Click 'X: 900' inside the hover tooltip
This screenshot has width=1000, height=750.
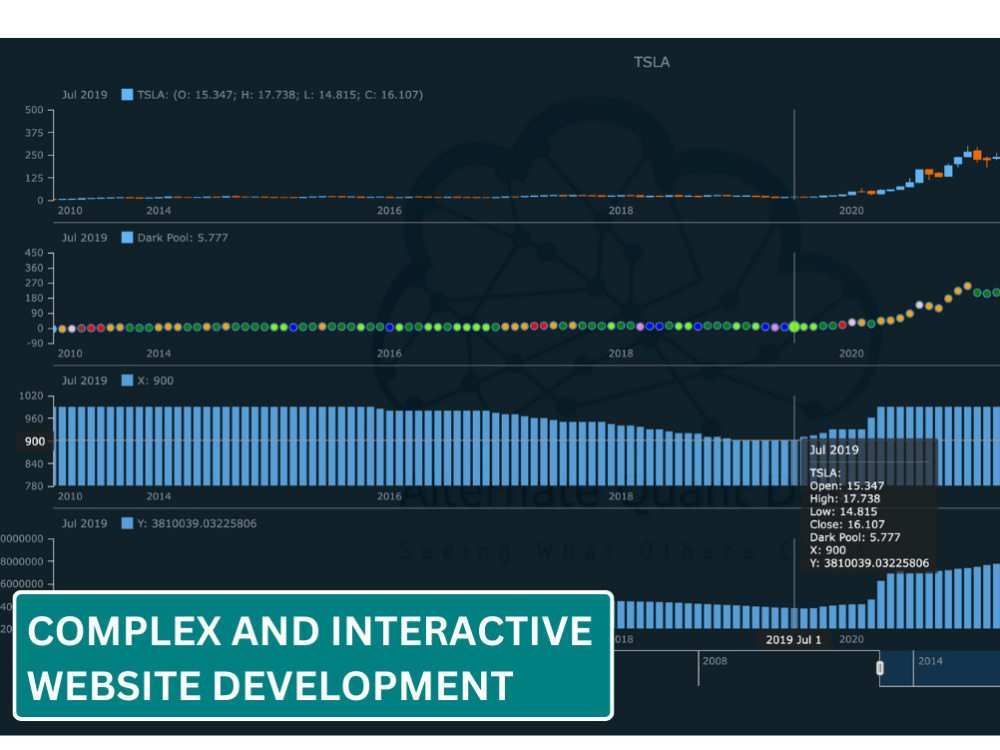827,550
